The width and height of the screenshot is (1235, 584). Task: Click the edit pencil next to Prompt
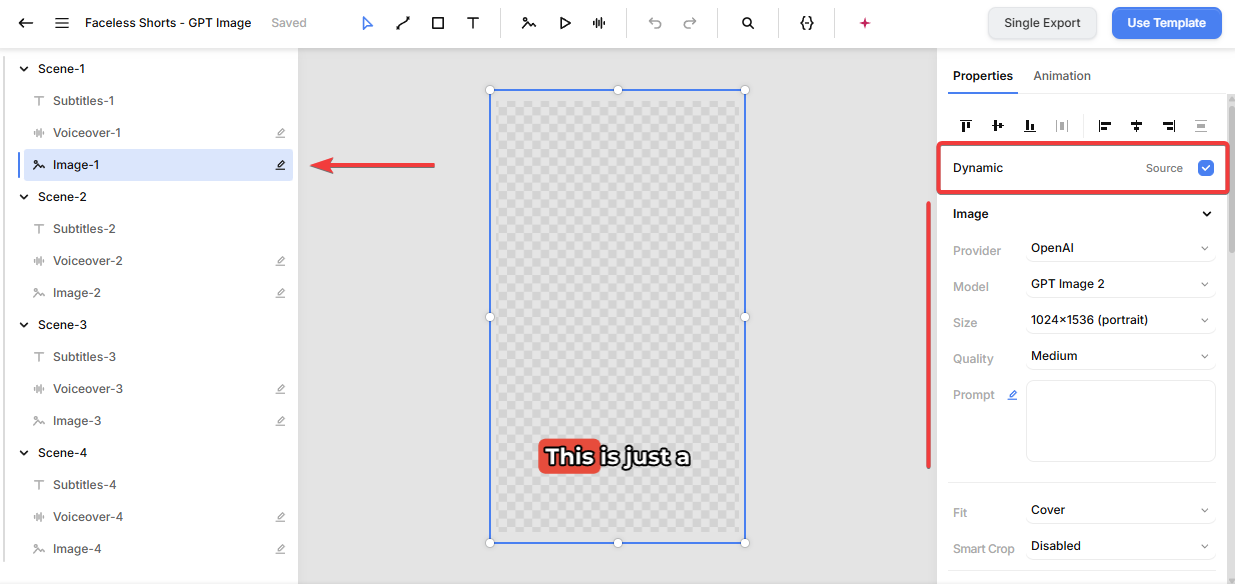[x=1012, y=395]
